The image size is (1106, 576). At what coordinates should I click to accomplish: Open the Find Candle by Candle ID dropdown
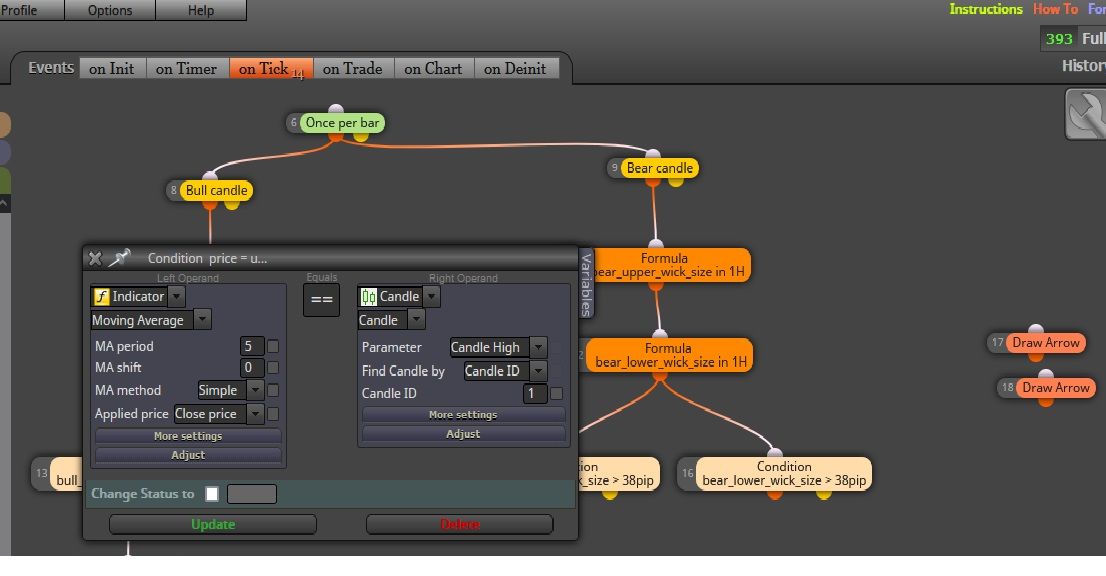pyautogui.click(x=538, y=371)
